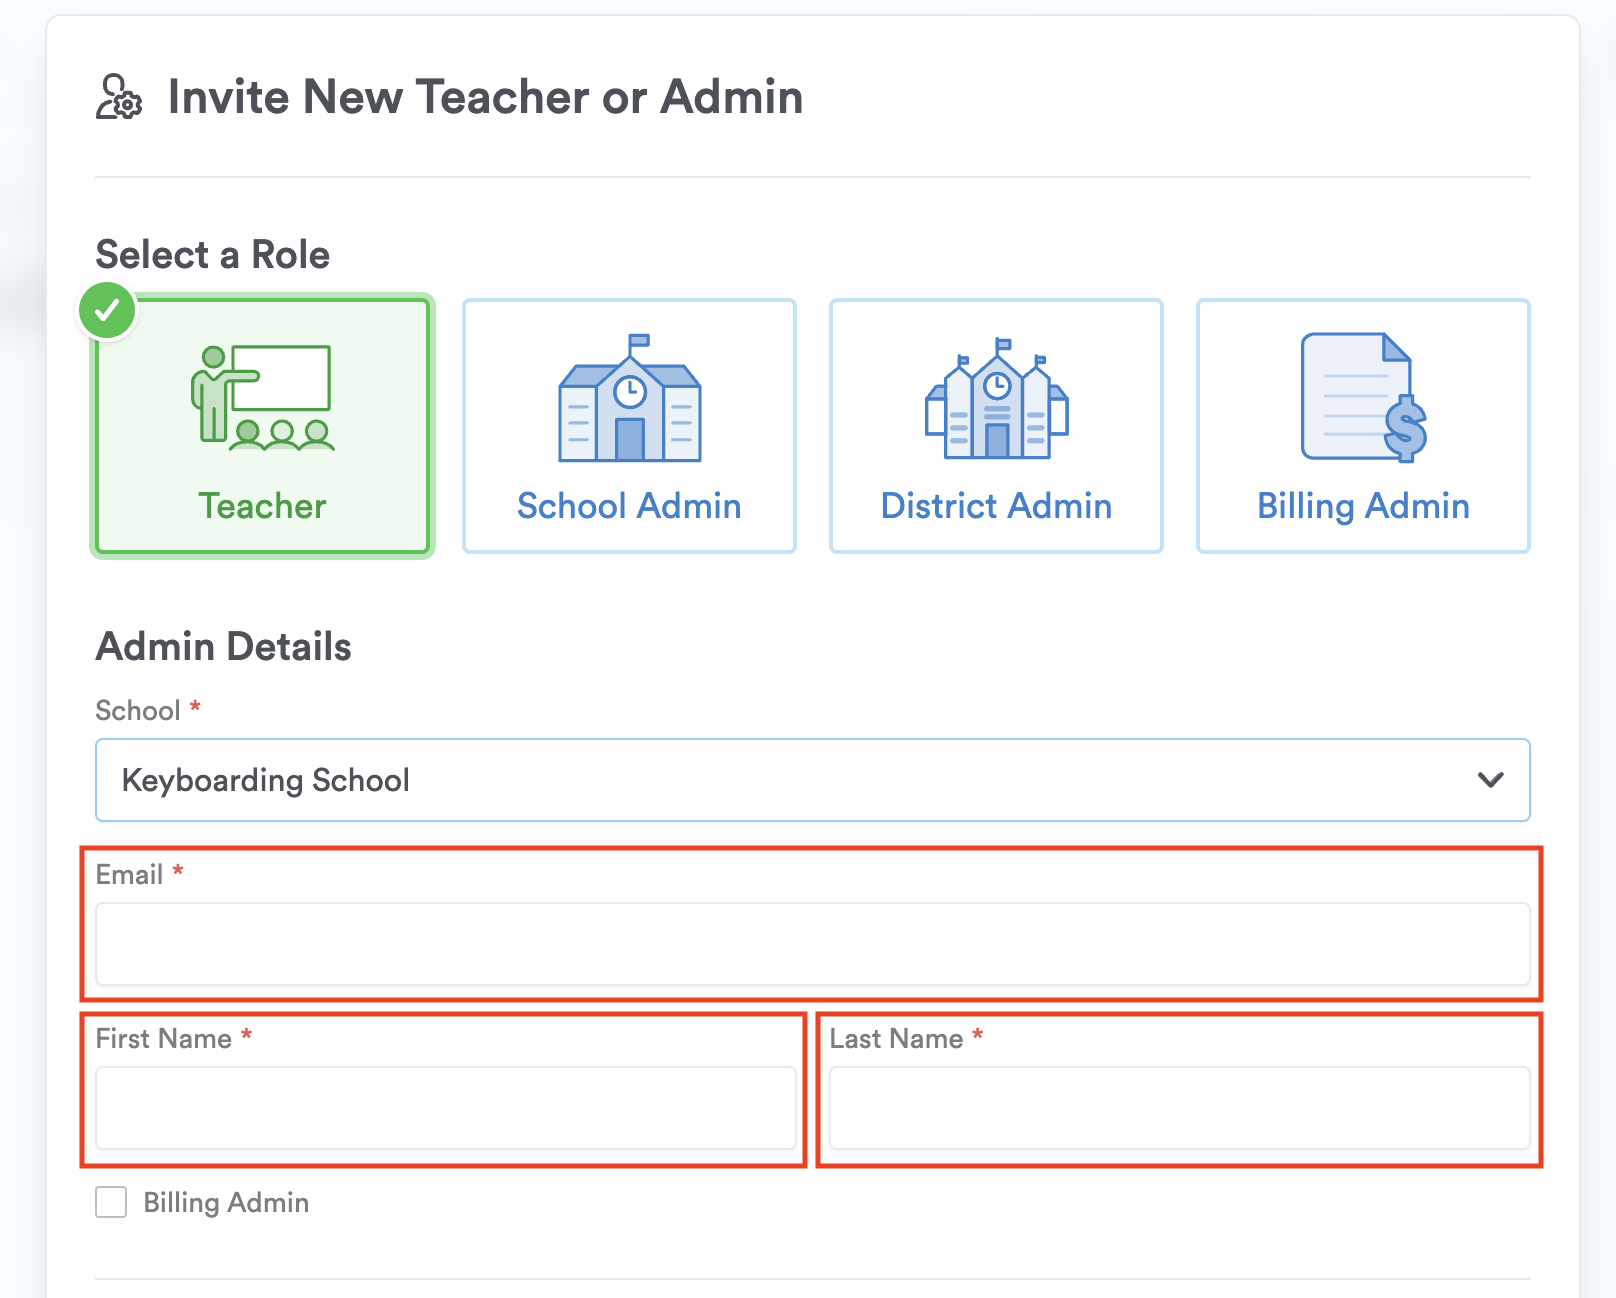
Task: Click the Email input field
Action: 812,944
